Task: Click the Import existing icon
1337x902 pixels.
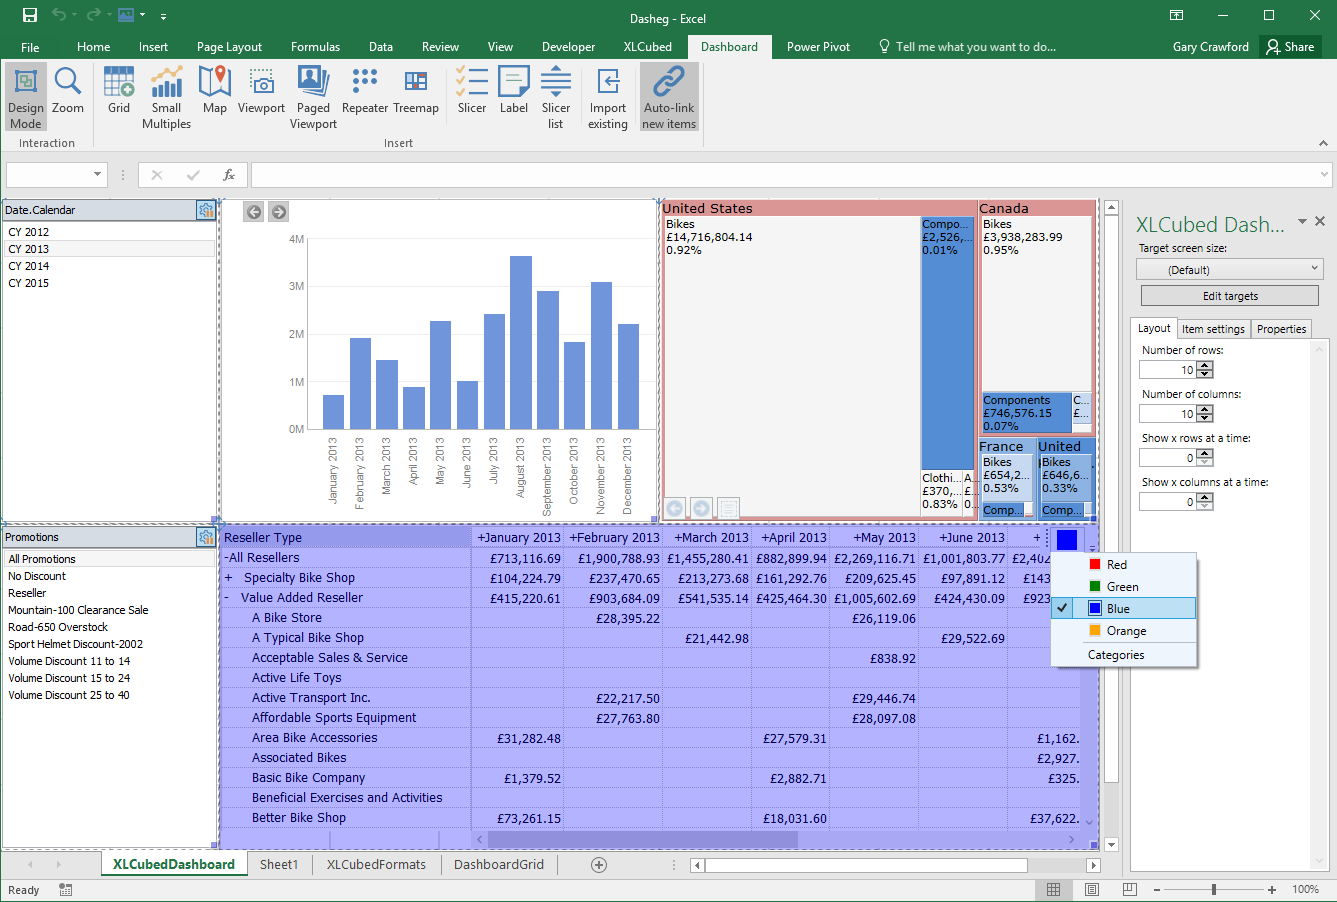Action: 608,98
